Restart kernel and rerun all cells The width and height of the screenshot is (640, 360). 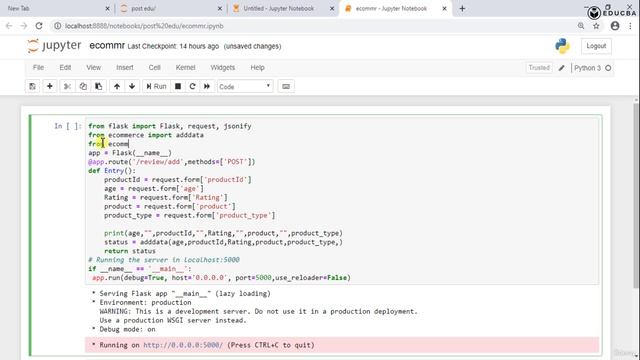pos(207,87)
